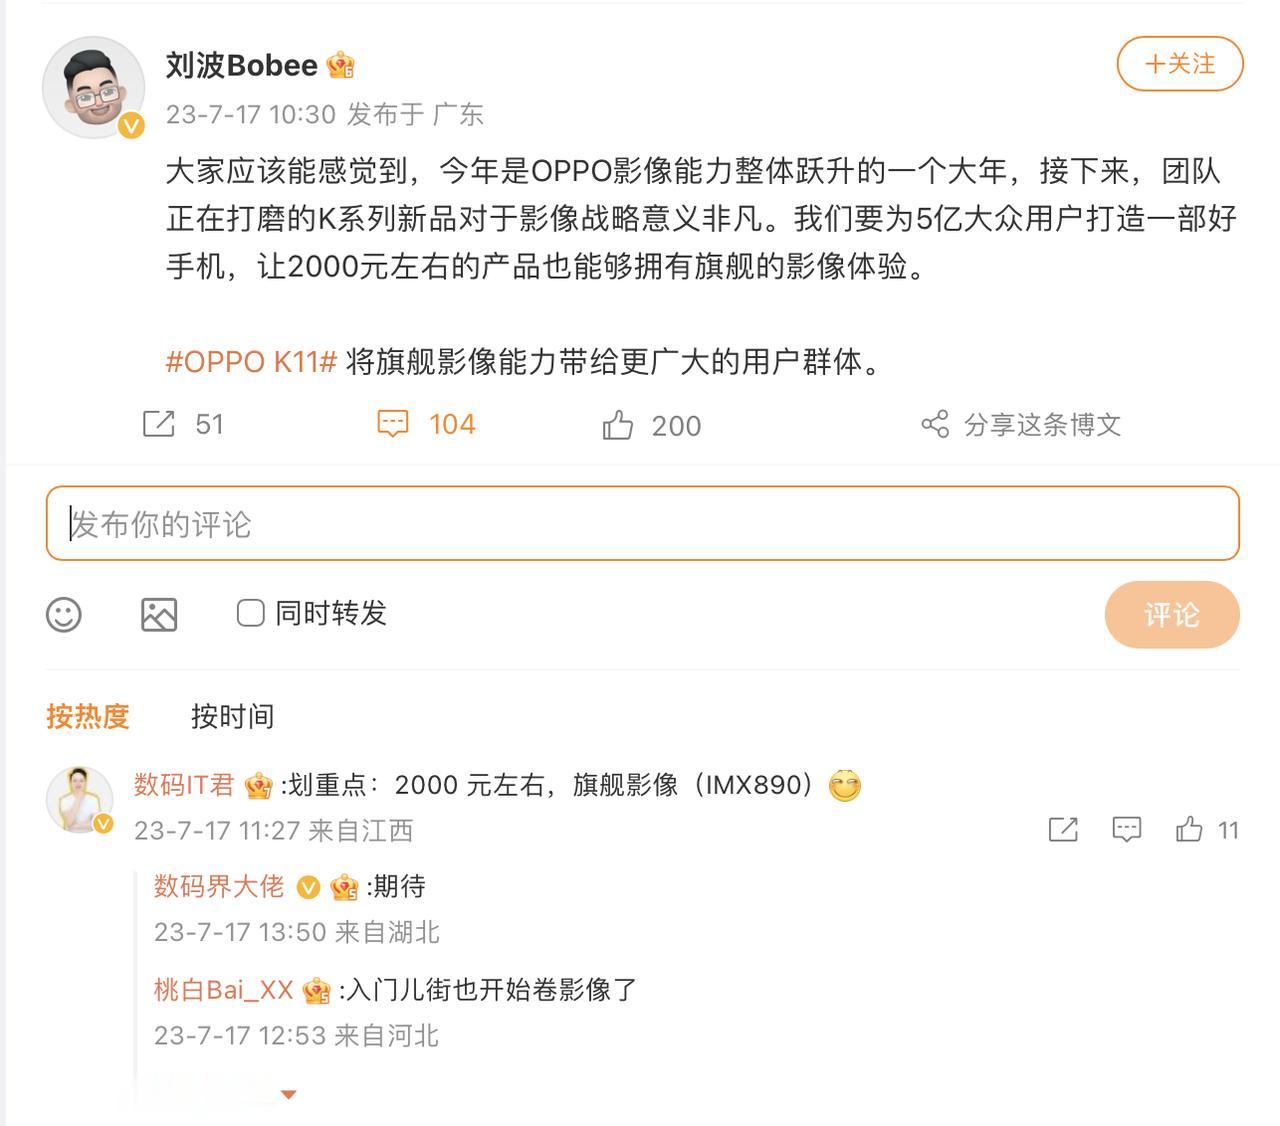Click the verified badge on 刘波Bobee's avatar
The image size is (1280, 1126).
pyautogui.click(x=129, y=126)
